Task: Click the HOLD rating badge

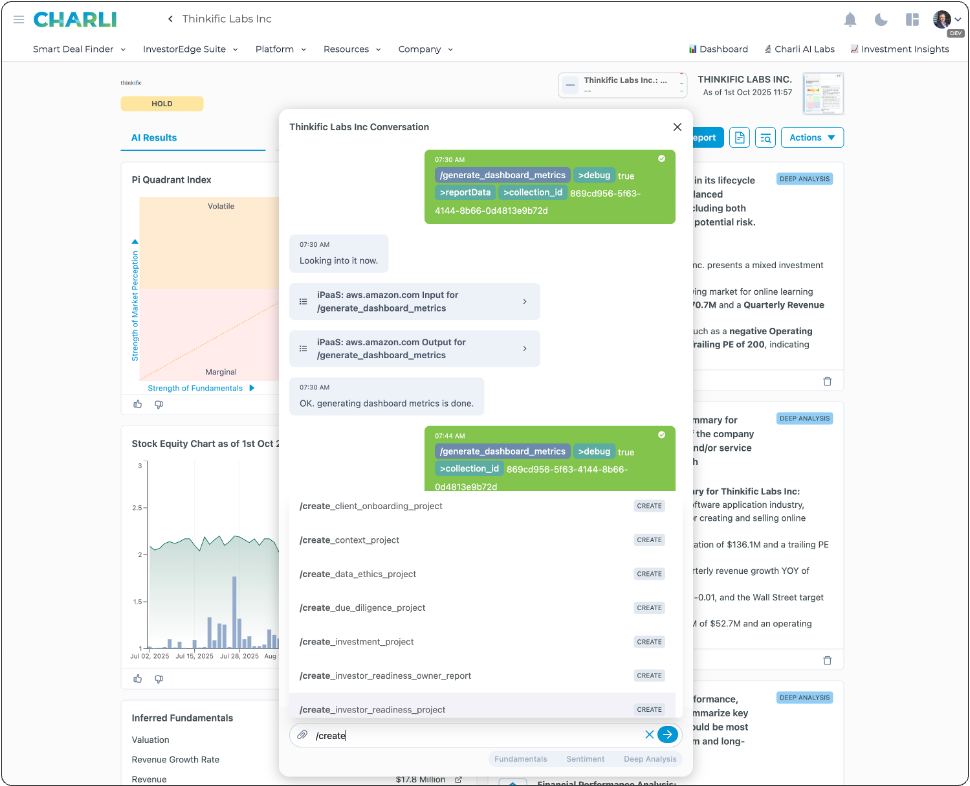Action: click(x=162, y=104)
